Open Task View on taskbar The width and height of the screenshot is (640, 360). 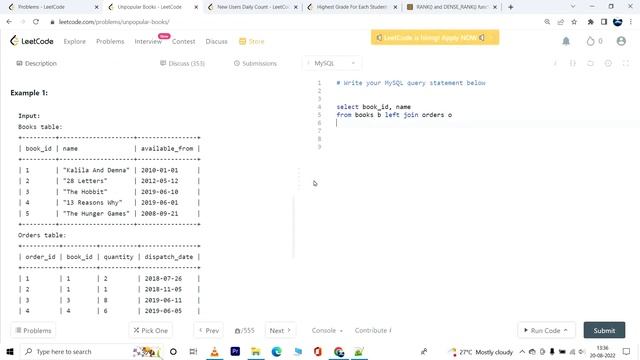(x=193, y=351)
